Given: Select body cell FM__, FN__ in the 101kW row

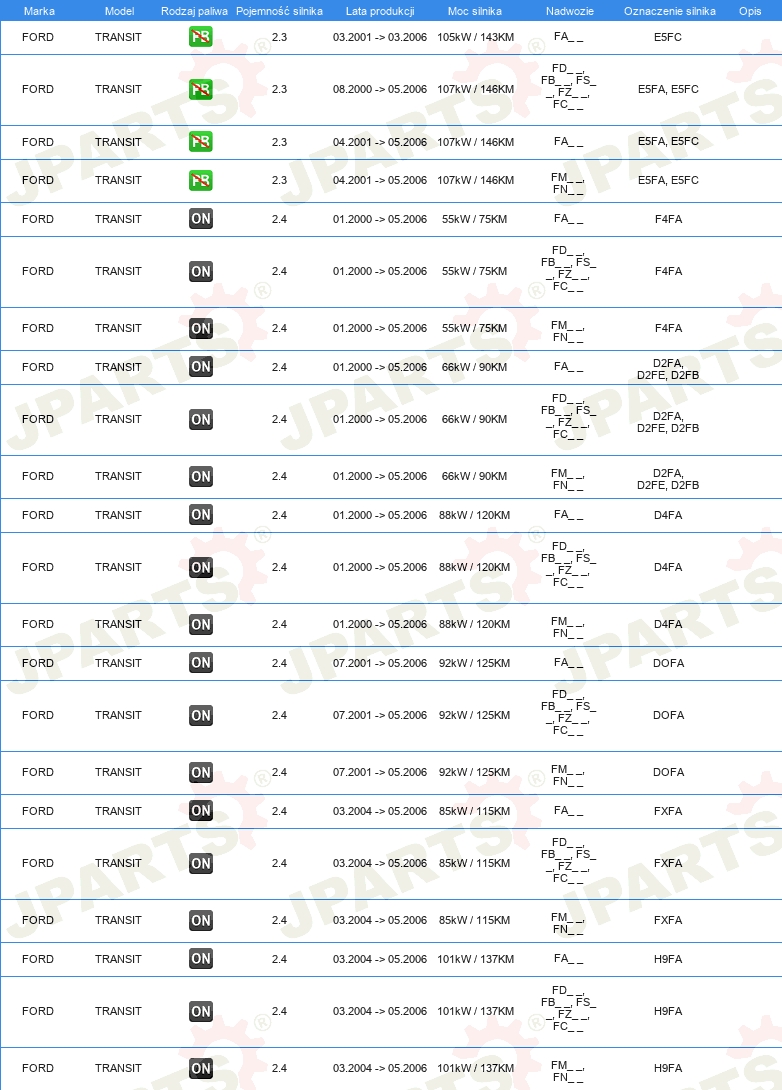Looking at the screenshot, I should (568, 1071).
